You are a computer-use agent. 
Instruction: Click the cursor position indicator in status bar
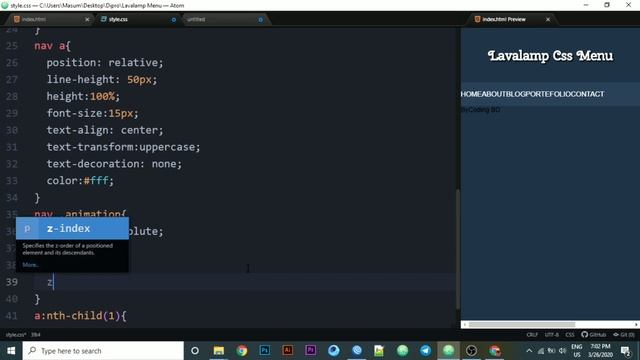point(36,335)
